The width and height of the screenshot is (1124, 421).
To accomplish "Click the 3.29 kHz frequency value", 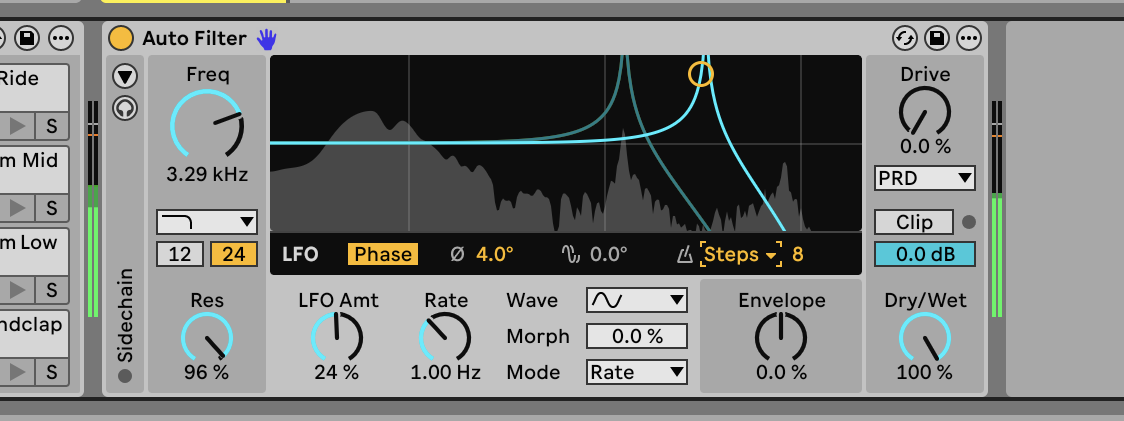I will click(207, 174).
